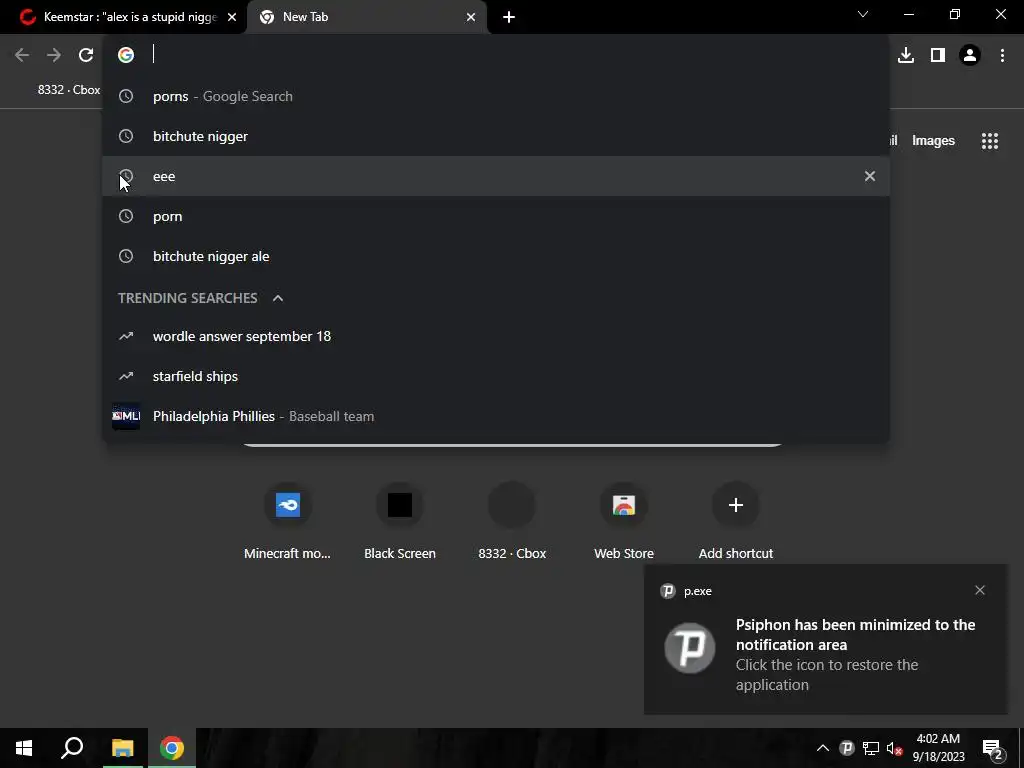
Task: Open the Chrome three-dot menu
Action: 1002,55
